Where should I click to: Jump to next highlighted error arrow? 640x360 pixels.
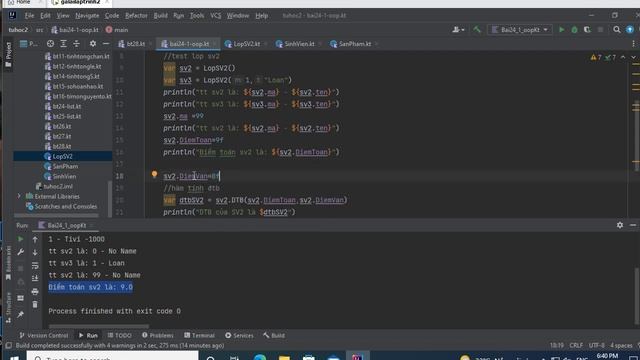point(633,57)
